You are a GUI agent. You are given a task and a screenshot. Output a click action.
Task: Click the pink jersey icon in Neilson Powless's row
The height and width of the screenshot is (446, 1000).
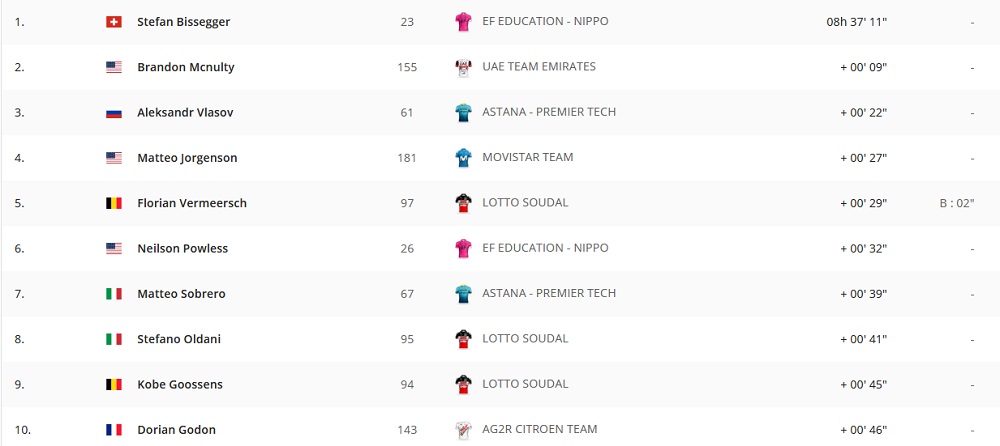point(463,249)
